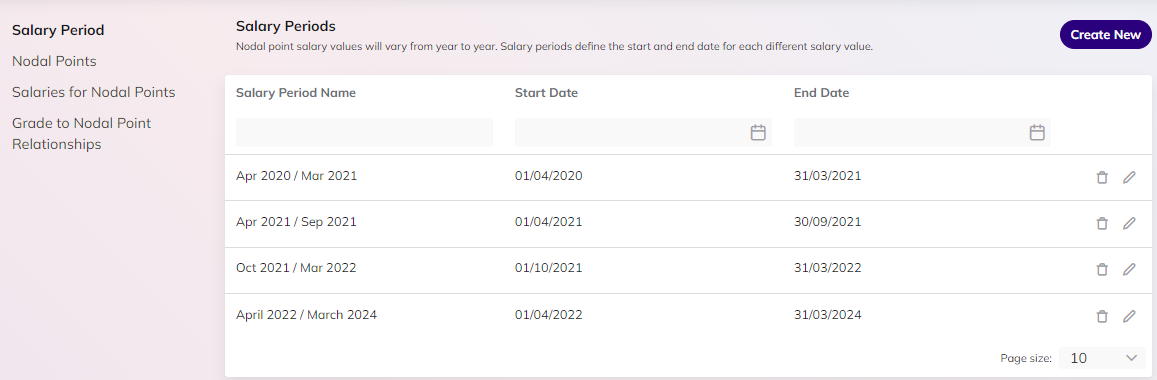Go to Salaries for Nodal Points
This screenshot has height=380, width=1157.
click(94, 92)
